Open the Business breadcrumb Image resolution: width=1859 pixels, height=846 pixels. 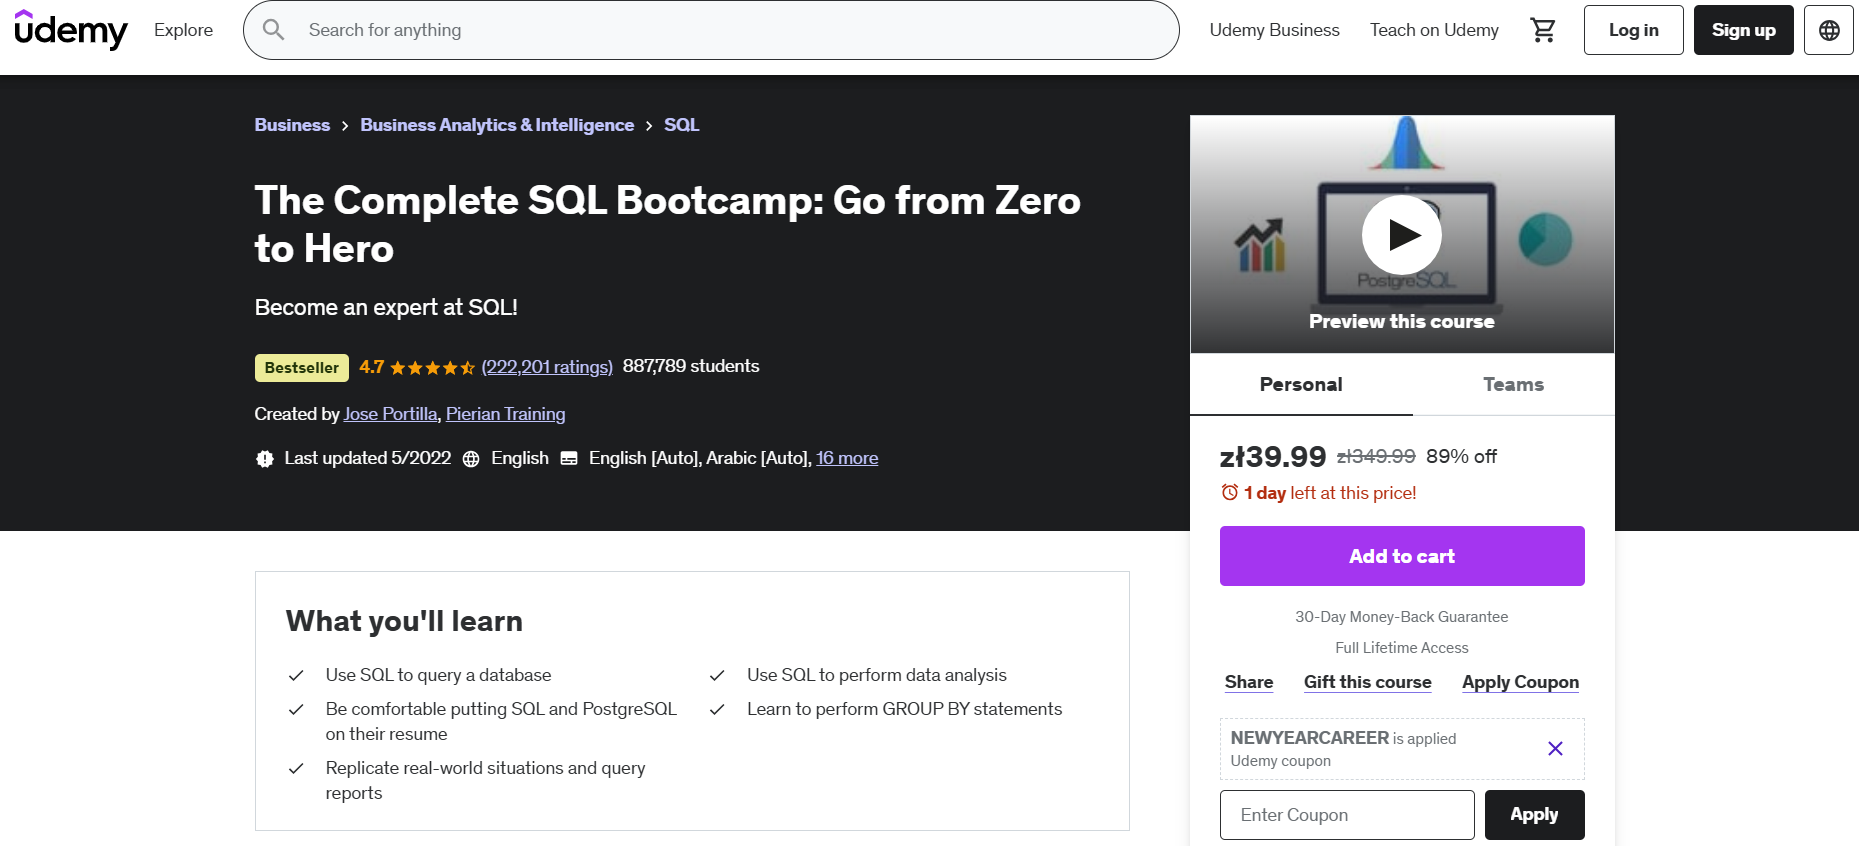pos(292,125)
